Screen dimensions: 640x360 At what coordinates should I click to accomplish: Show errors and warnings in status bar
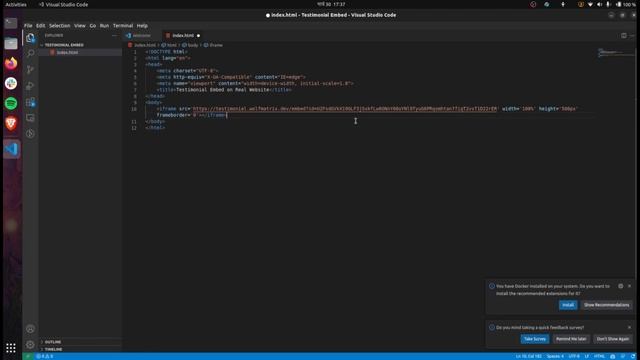pyautogui.click(x=44, y=356)
